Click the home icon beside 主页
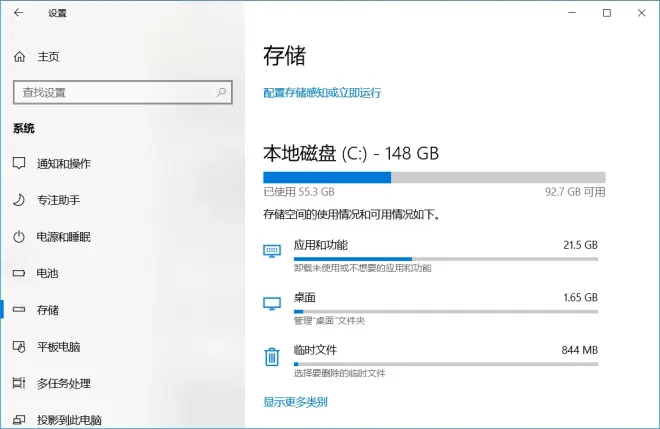The height and width of the screenshot is (429, 660). click(x=19, y=56)
